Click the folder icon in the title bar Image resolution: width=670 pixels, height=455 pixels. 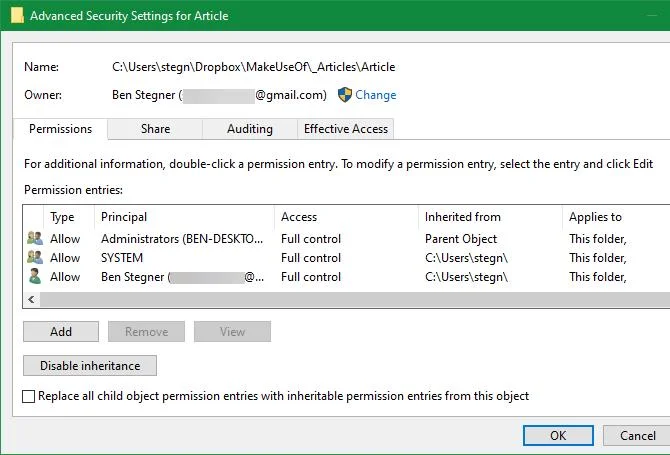17,15
